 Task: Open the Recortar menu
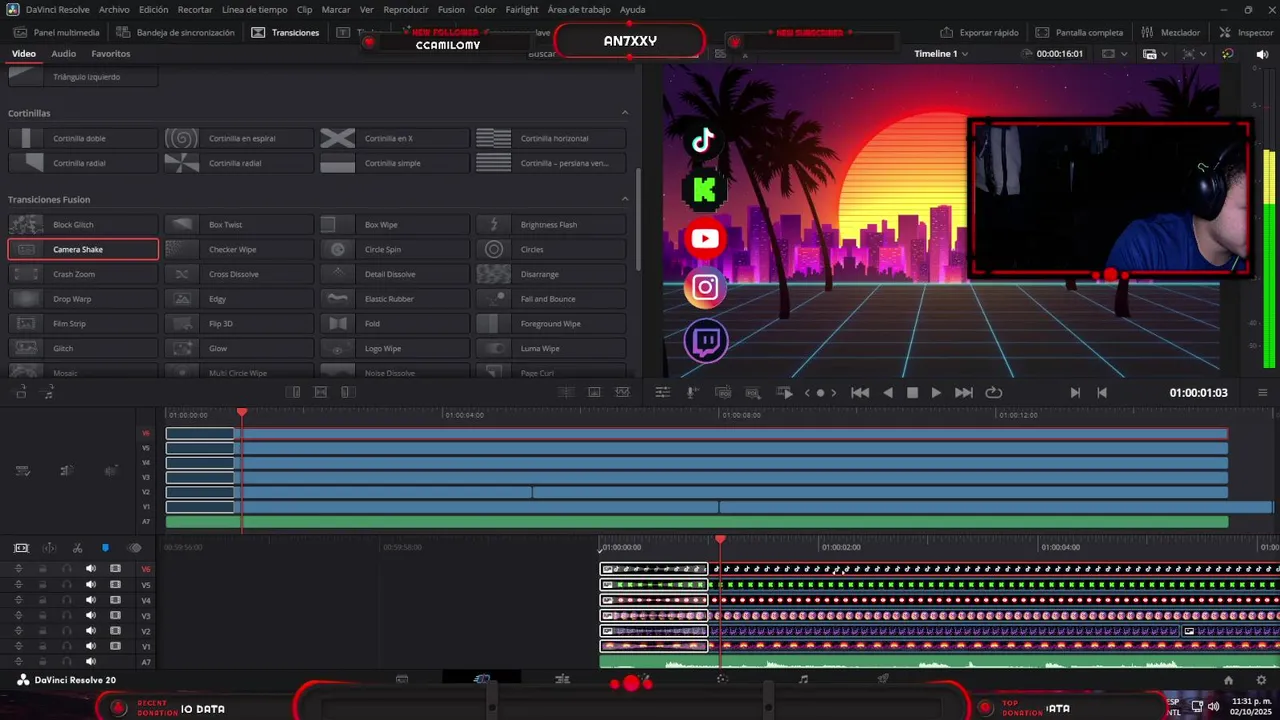click(195, 9)
